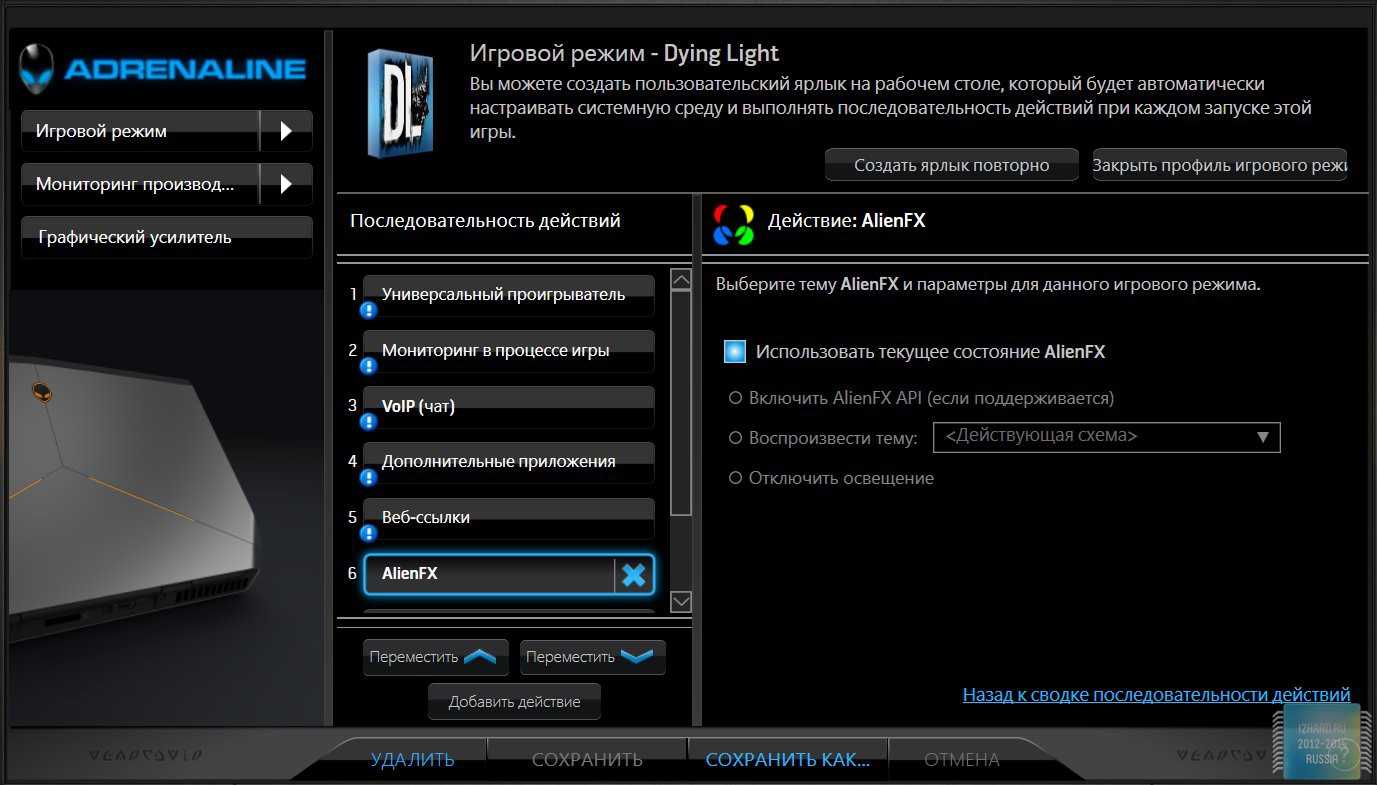
Task: Expand Мониторинг производительности menu arrow
Action: (286, 184)
